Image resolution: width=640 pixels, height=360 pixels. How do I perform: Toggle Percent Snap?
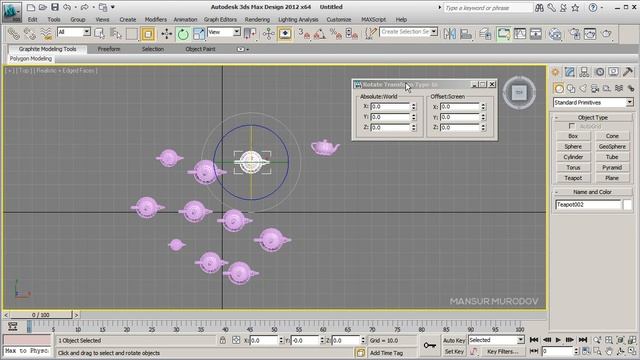(x=336, y=34)
